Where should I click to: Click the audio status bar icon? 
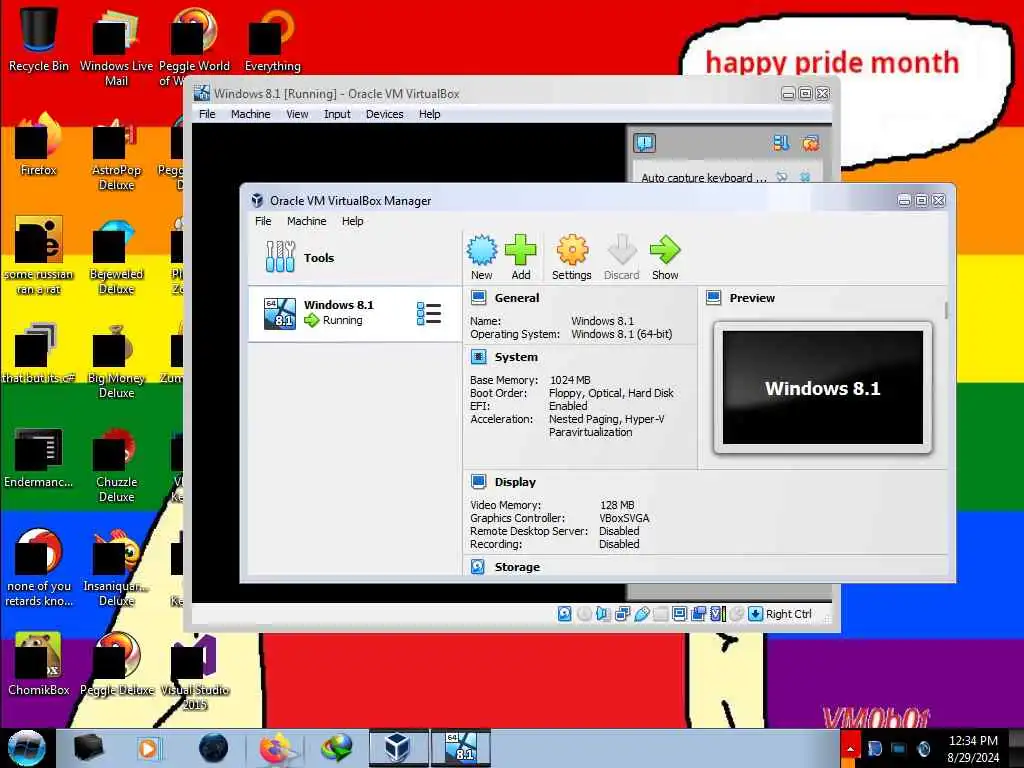pyautogui.click(x=603, y=614)
